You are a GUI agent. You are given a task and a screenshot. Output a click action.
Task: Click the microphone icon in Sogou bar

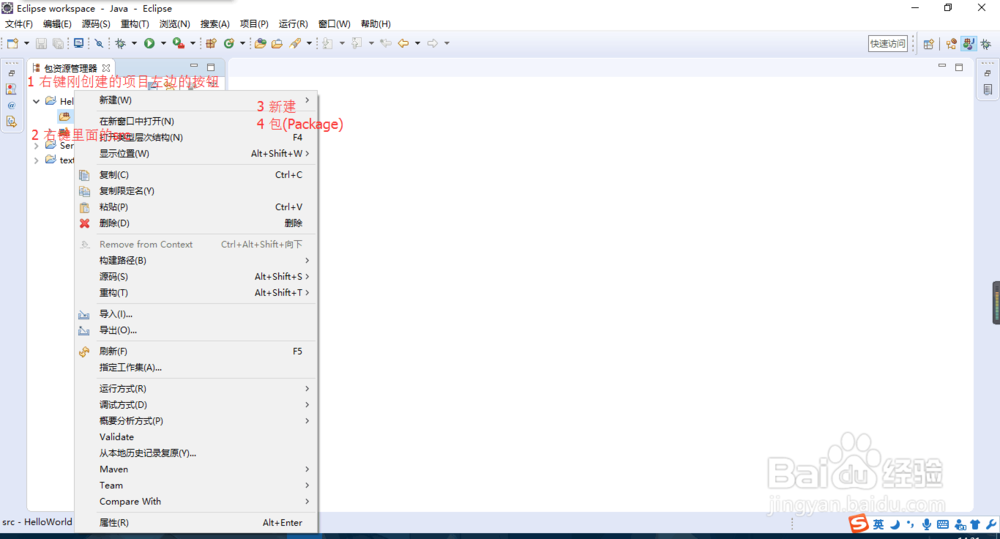pyautogui.click(x=926, y=524)
